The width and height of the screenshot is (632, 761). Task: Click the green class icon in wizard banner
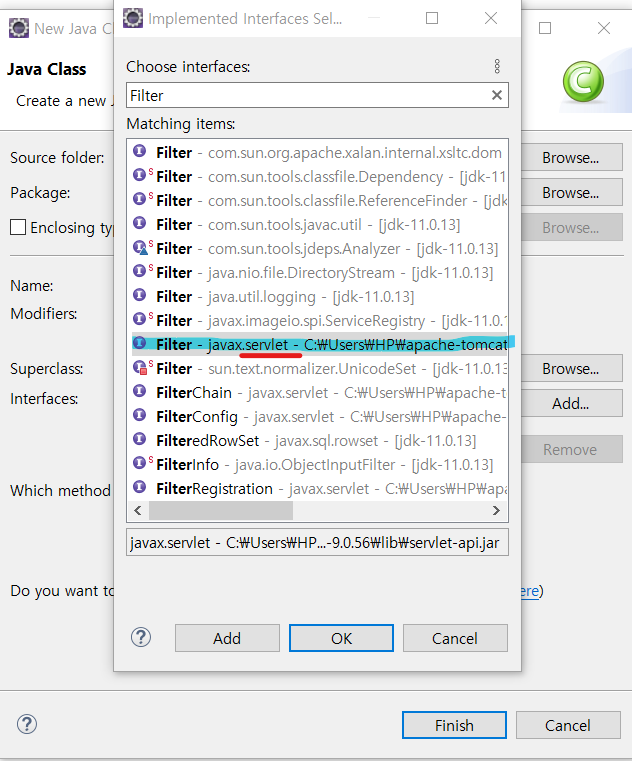(583, 82)
